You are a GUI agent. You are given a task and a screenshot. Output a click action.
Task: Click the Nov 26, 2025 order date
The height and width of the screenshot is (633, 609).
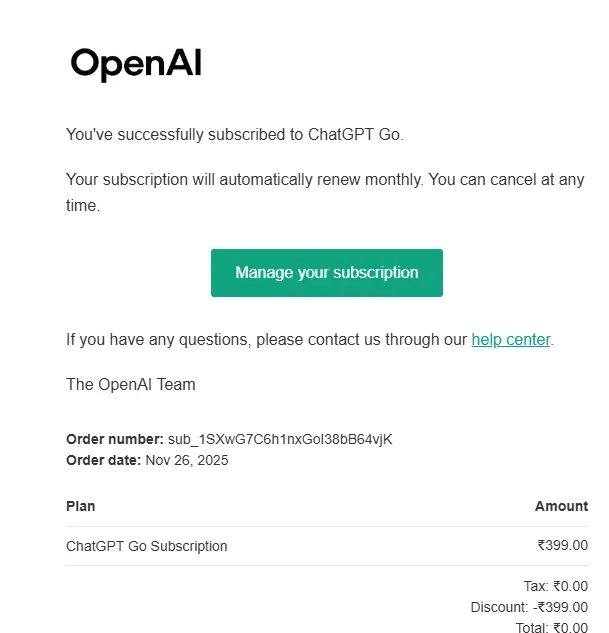[186, 460]
